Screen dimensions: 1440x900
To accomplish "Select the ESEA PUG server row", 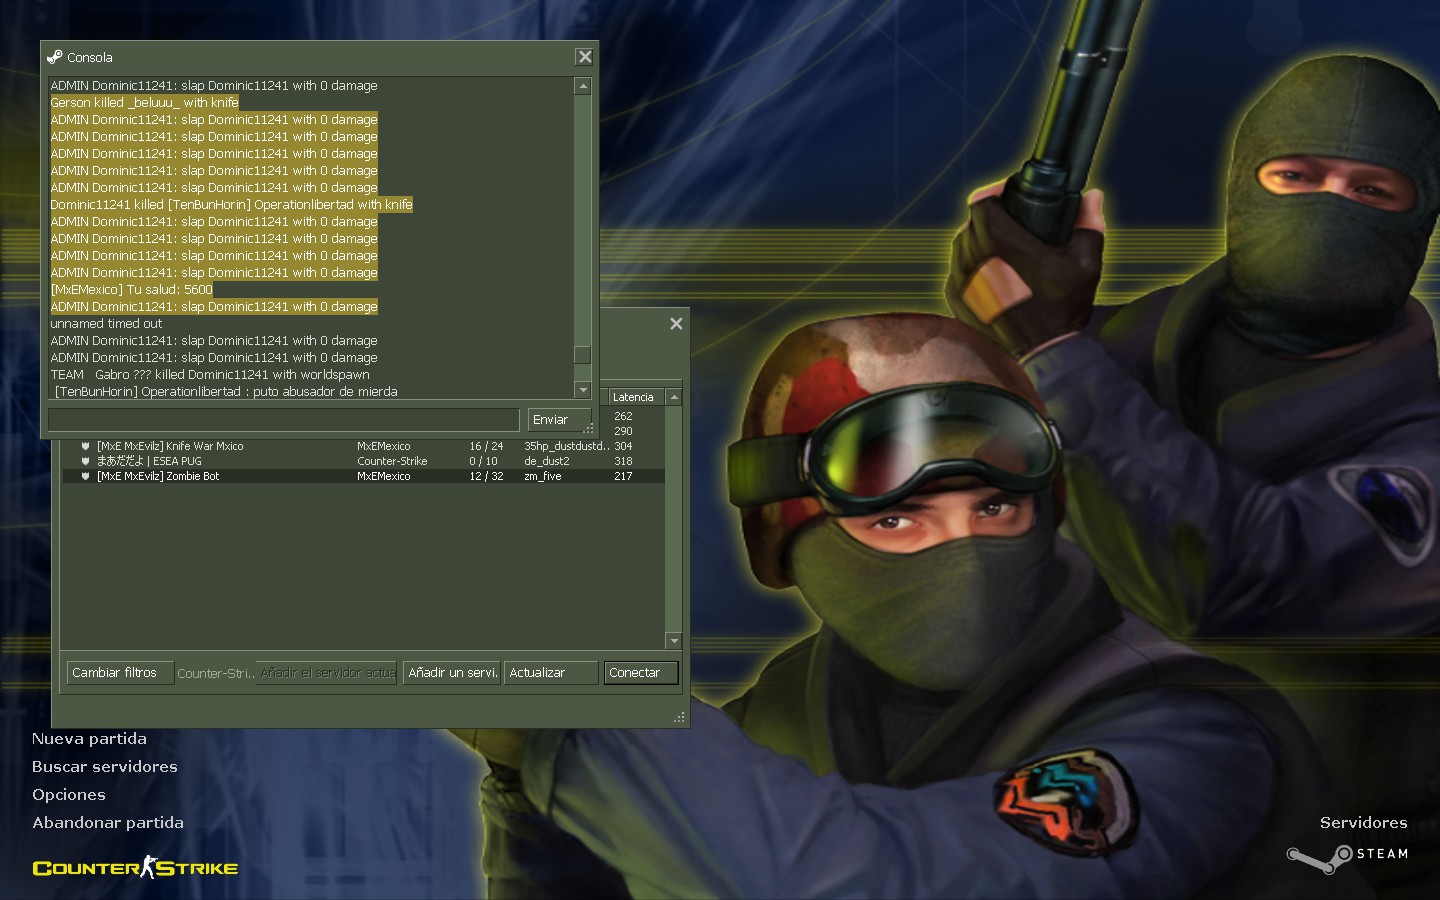I will (x=363, y=461).
